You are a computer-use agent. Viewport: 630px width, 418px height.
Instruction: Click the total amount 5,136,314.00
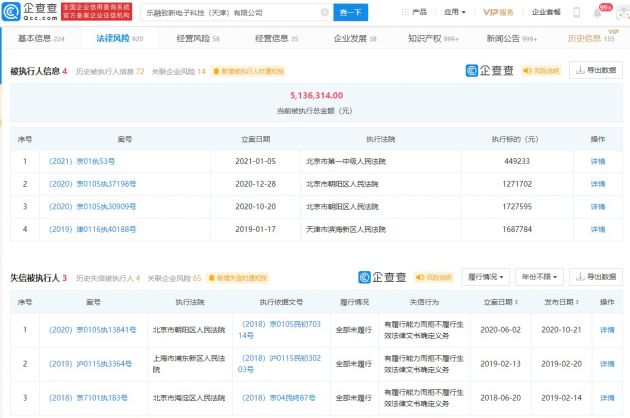[x=317, y=95]
